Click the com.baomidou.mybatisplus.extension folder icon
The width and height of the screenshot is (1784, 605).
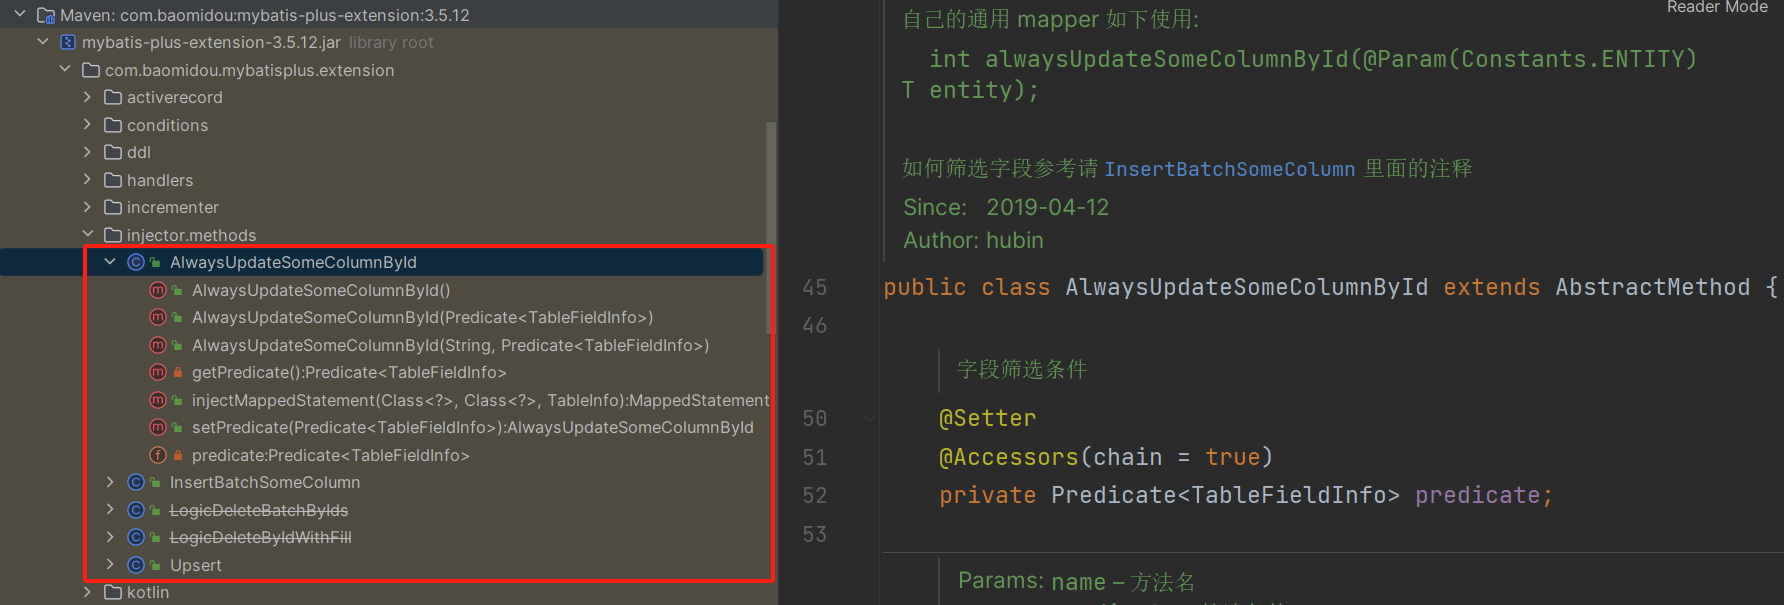91,70
